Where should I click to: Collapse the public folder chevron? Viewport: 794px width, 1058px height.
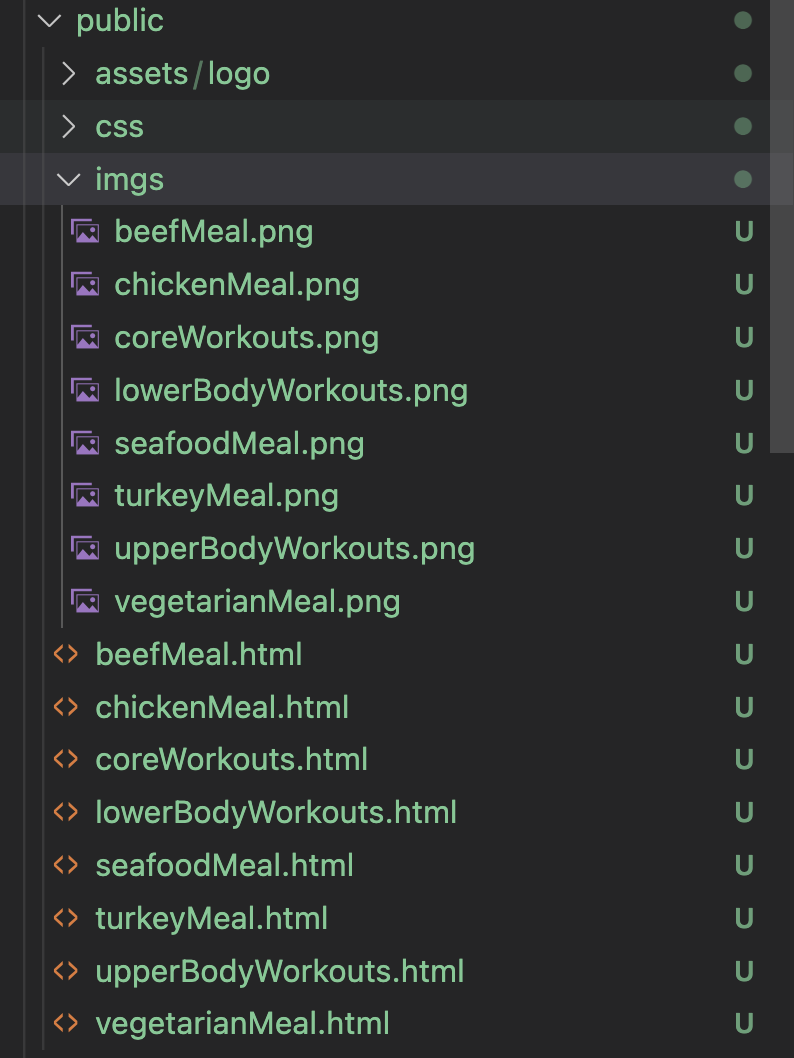point(49,21)
